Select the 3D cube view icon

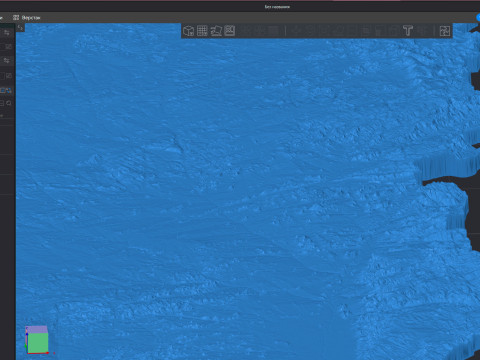pos(189,31)
